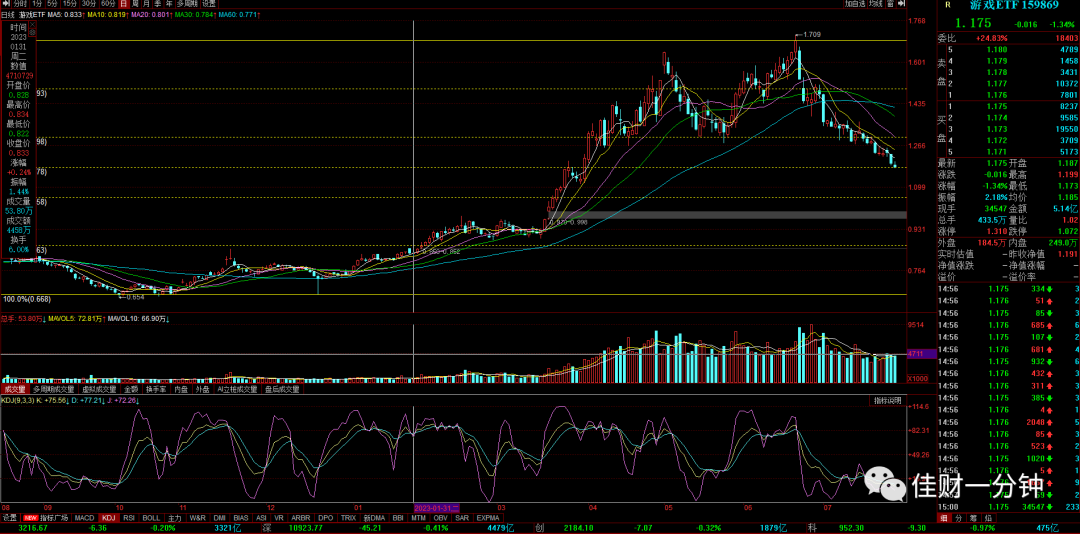Switch indicator to DMI
Image resolution: width=1080 pixels, height=534 pixels.
pos(220,517)
